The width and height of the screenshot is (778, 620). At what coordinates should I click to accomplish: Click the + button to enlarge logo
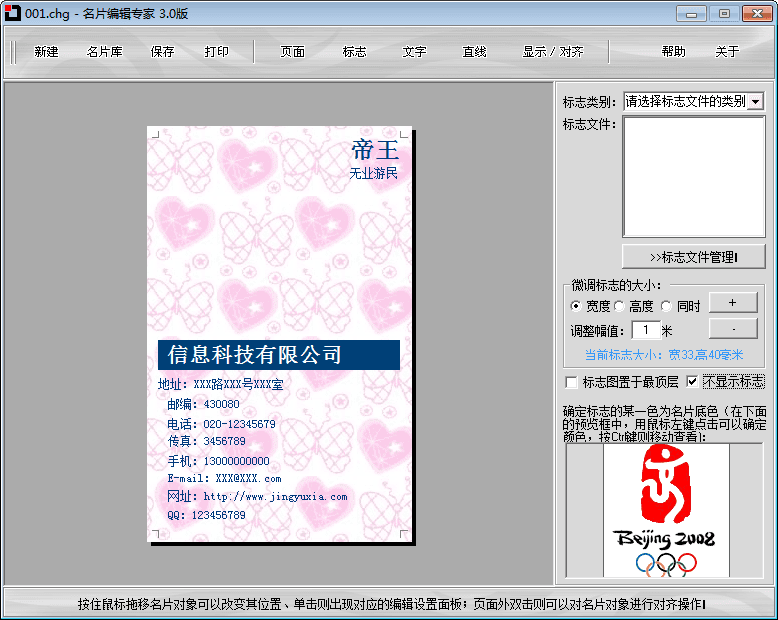point(732,302)
